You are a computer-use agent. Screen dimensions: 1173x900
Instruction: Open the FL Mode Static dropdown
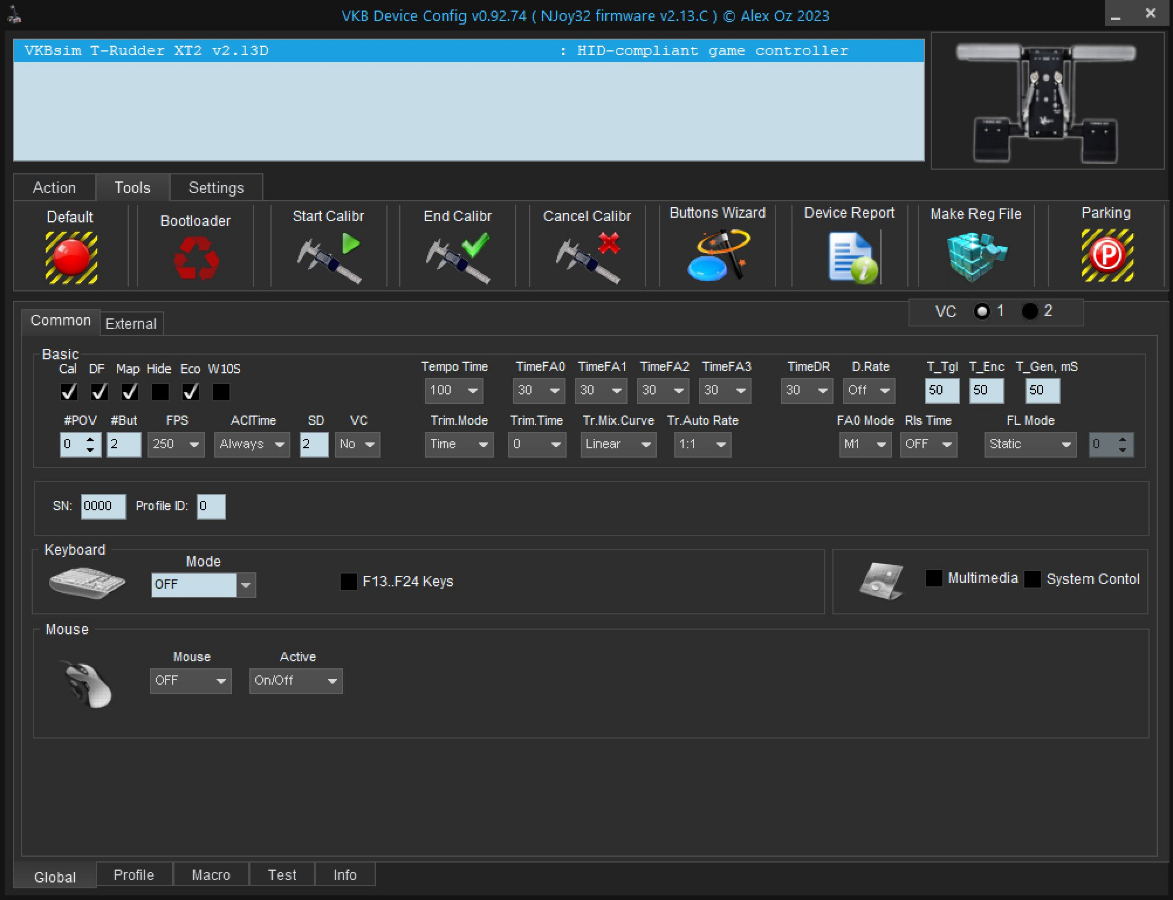(x=1030, y=444)
